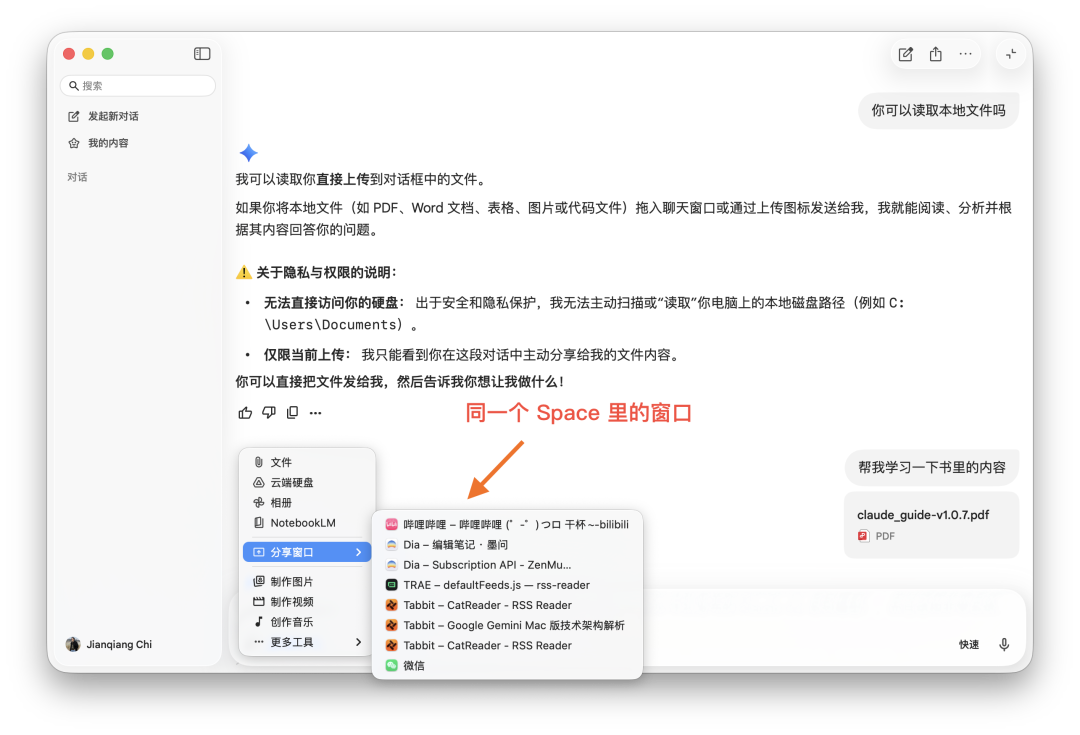Open the top toolbar three-dots menu
Viewport: 1080px width, 735px height.
[x=966, y=54]
